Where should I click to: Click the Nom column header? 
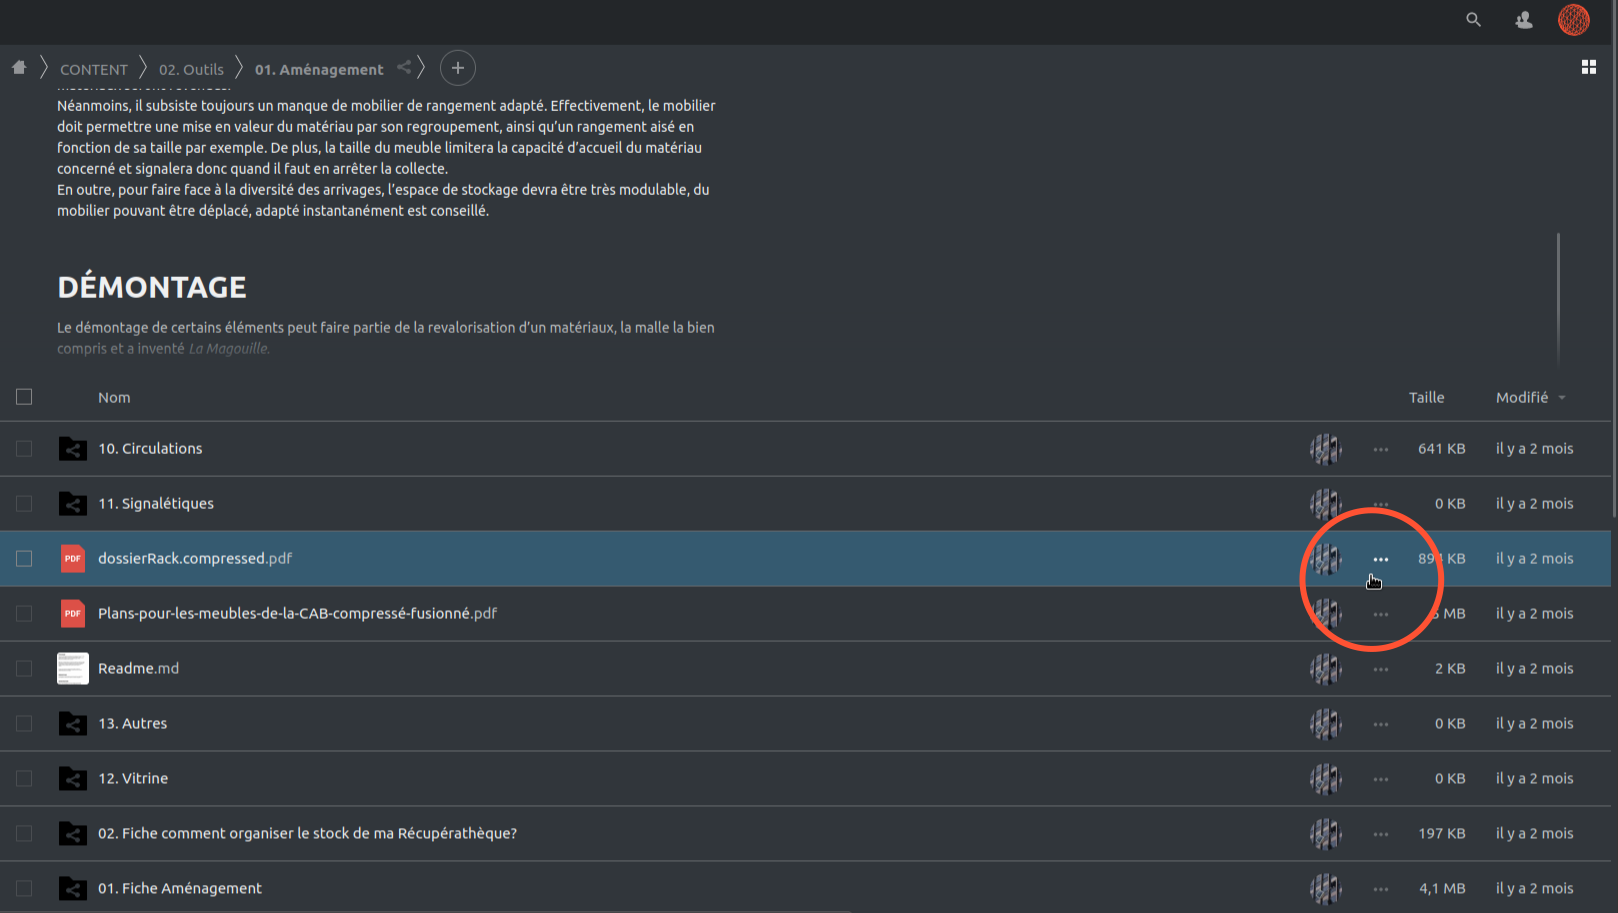coord(114,397)
